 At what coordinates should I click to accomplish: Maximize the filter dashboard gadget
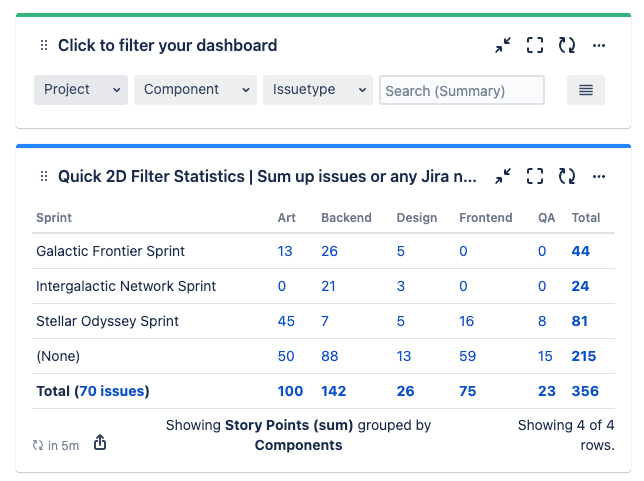(535, 45)
